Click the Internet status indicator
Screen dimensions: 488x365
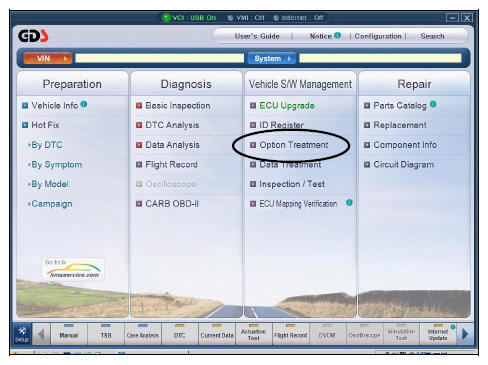click(298, 18)
